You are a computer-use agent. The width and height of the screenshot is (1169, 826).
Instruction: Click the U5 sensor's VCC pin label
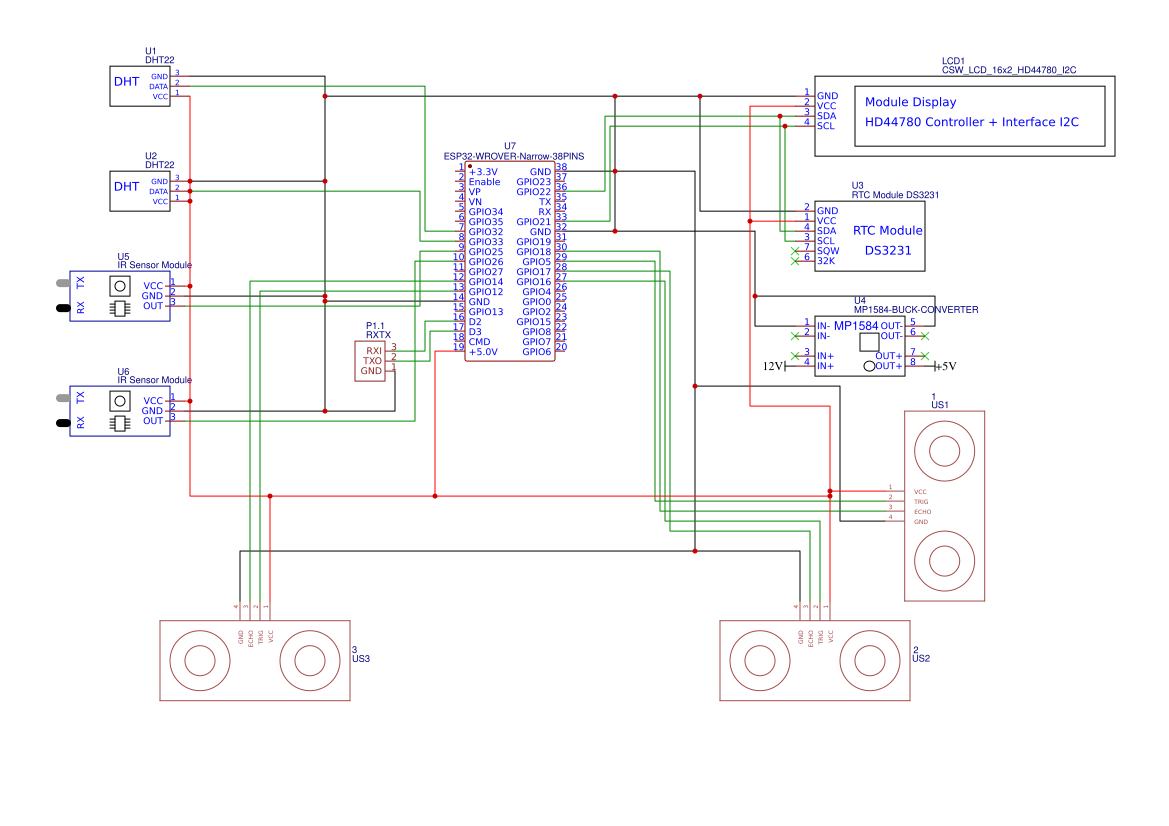(x=153, y=286)
